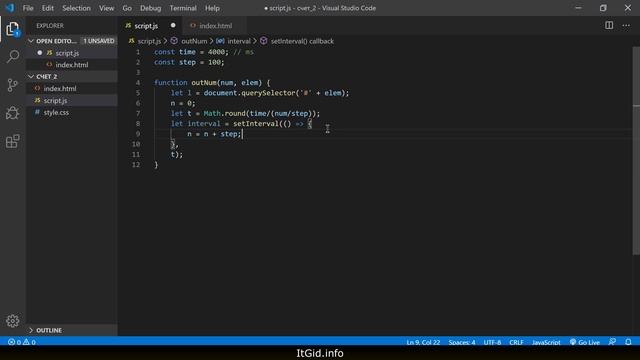The height and width of the screenshot is (360, 640).
Task: Close script.js via the unsaved dot in its tab
Action: tap(173, 25)
